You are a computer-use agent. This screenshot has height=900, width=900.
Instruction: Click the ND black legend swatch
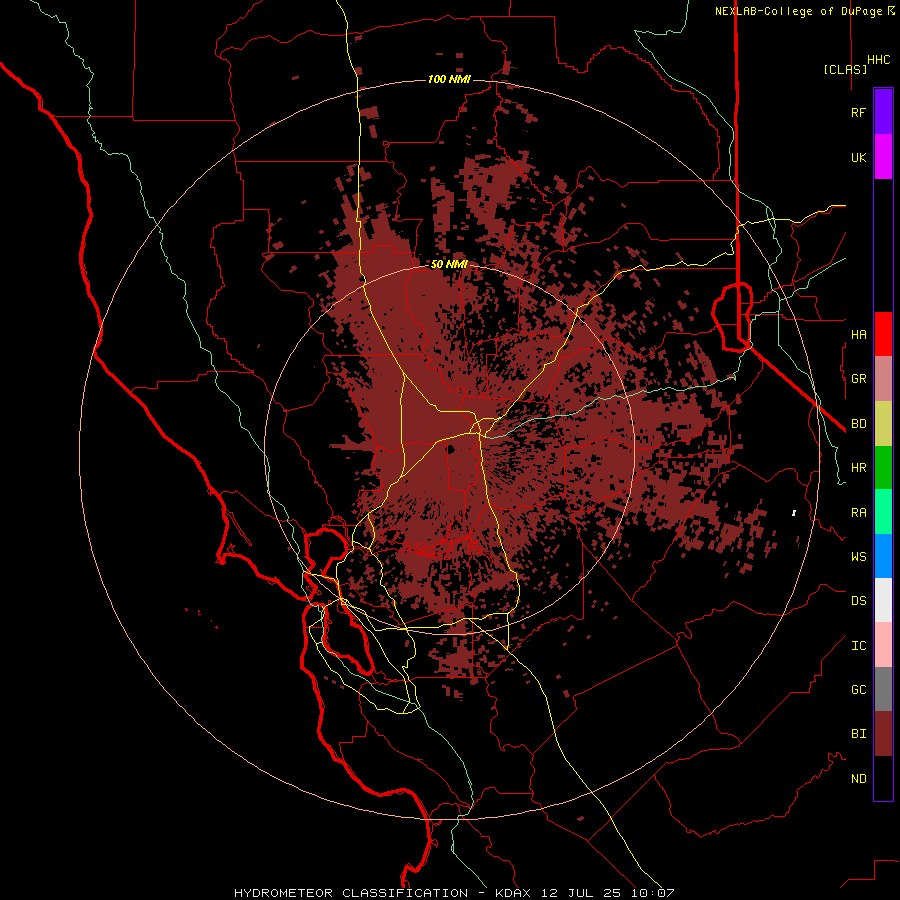point(883,778)
